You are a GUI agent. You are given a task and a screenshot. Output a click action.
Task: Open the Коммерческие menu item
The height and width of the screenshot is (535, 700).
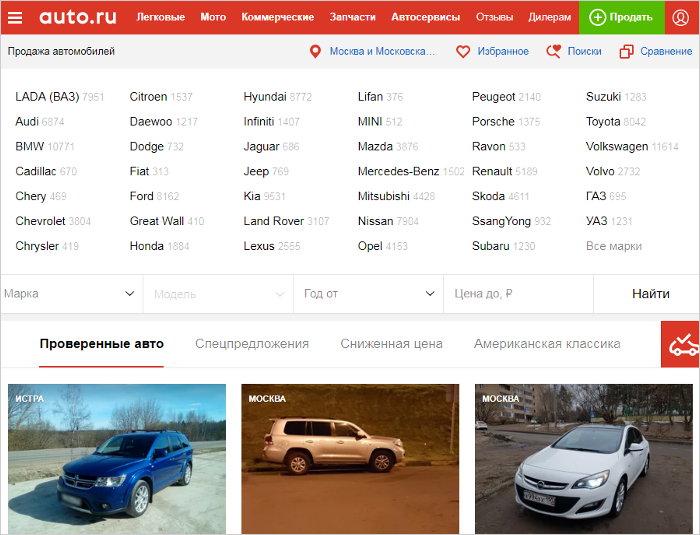point(278,17)
